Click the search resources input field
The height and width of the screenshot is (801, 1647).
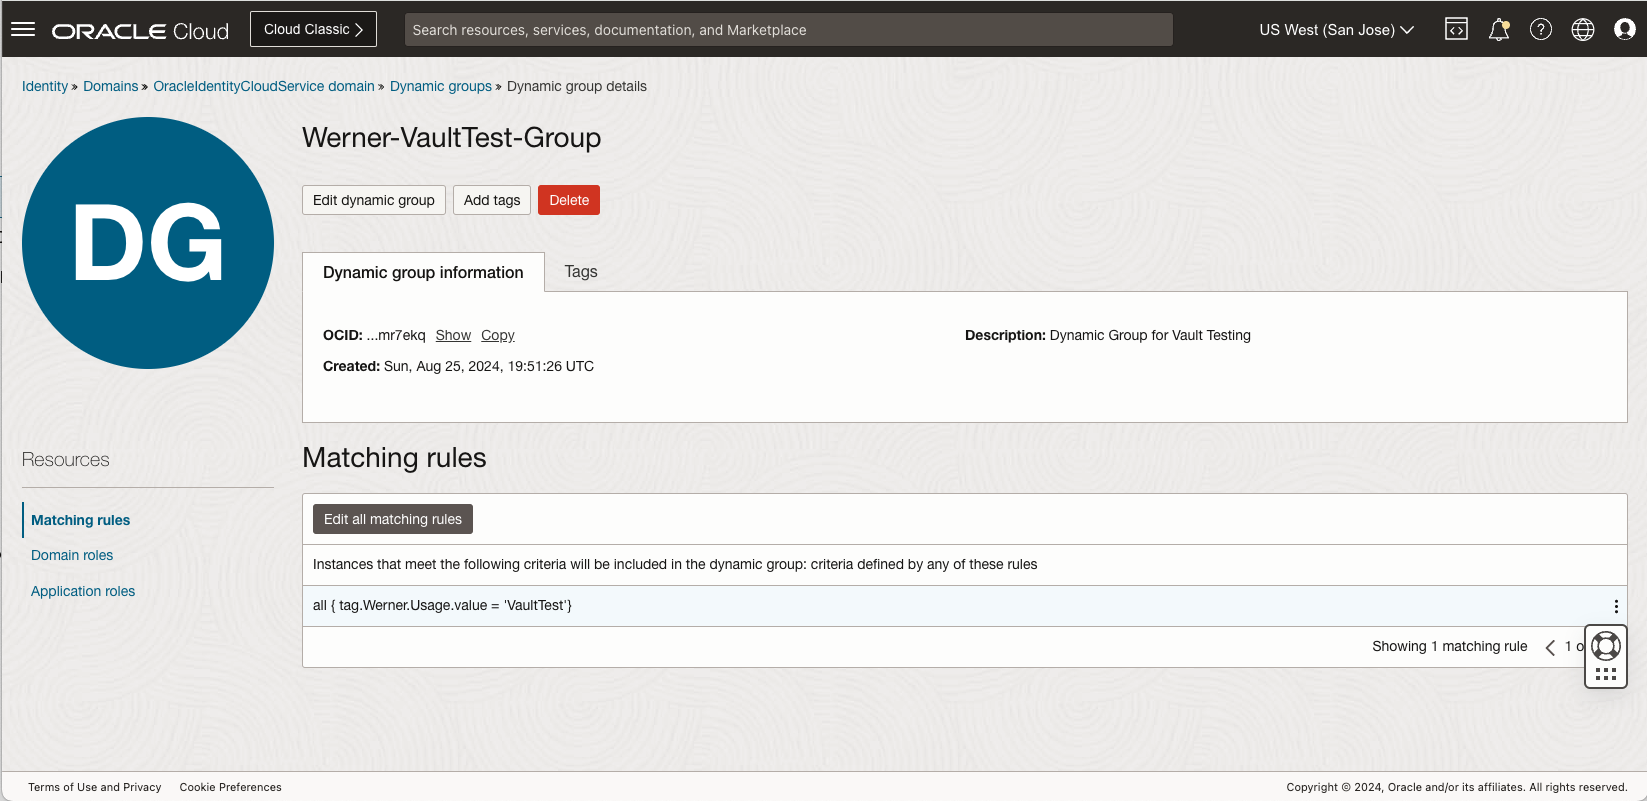pos(788,30)
